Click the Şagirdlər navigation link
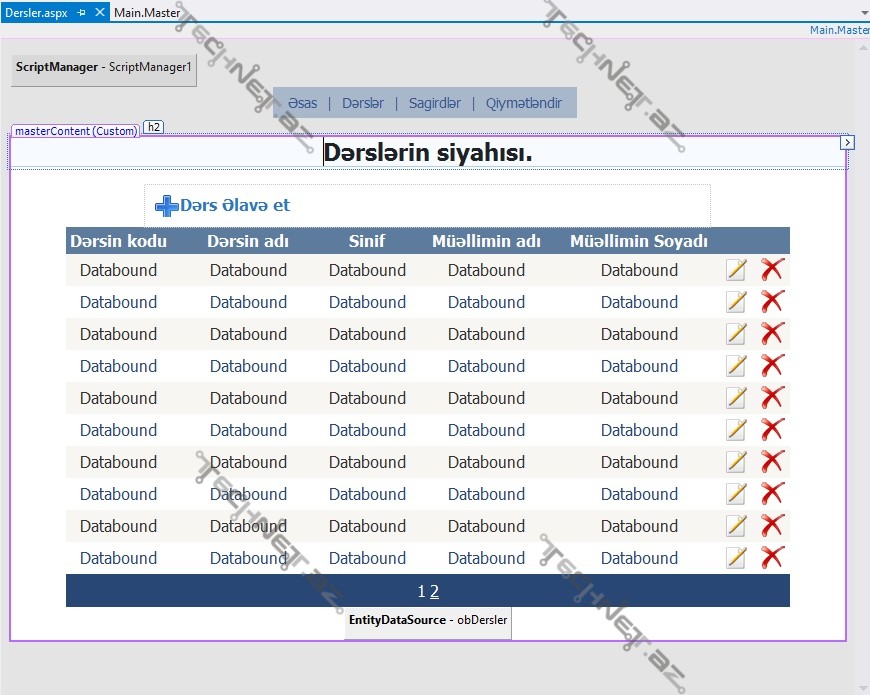This screenshot has width=870, height=695. pos(435,103)
